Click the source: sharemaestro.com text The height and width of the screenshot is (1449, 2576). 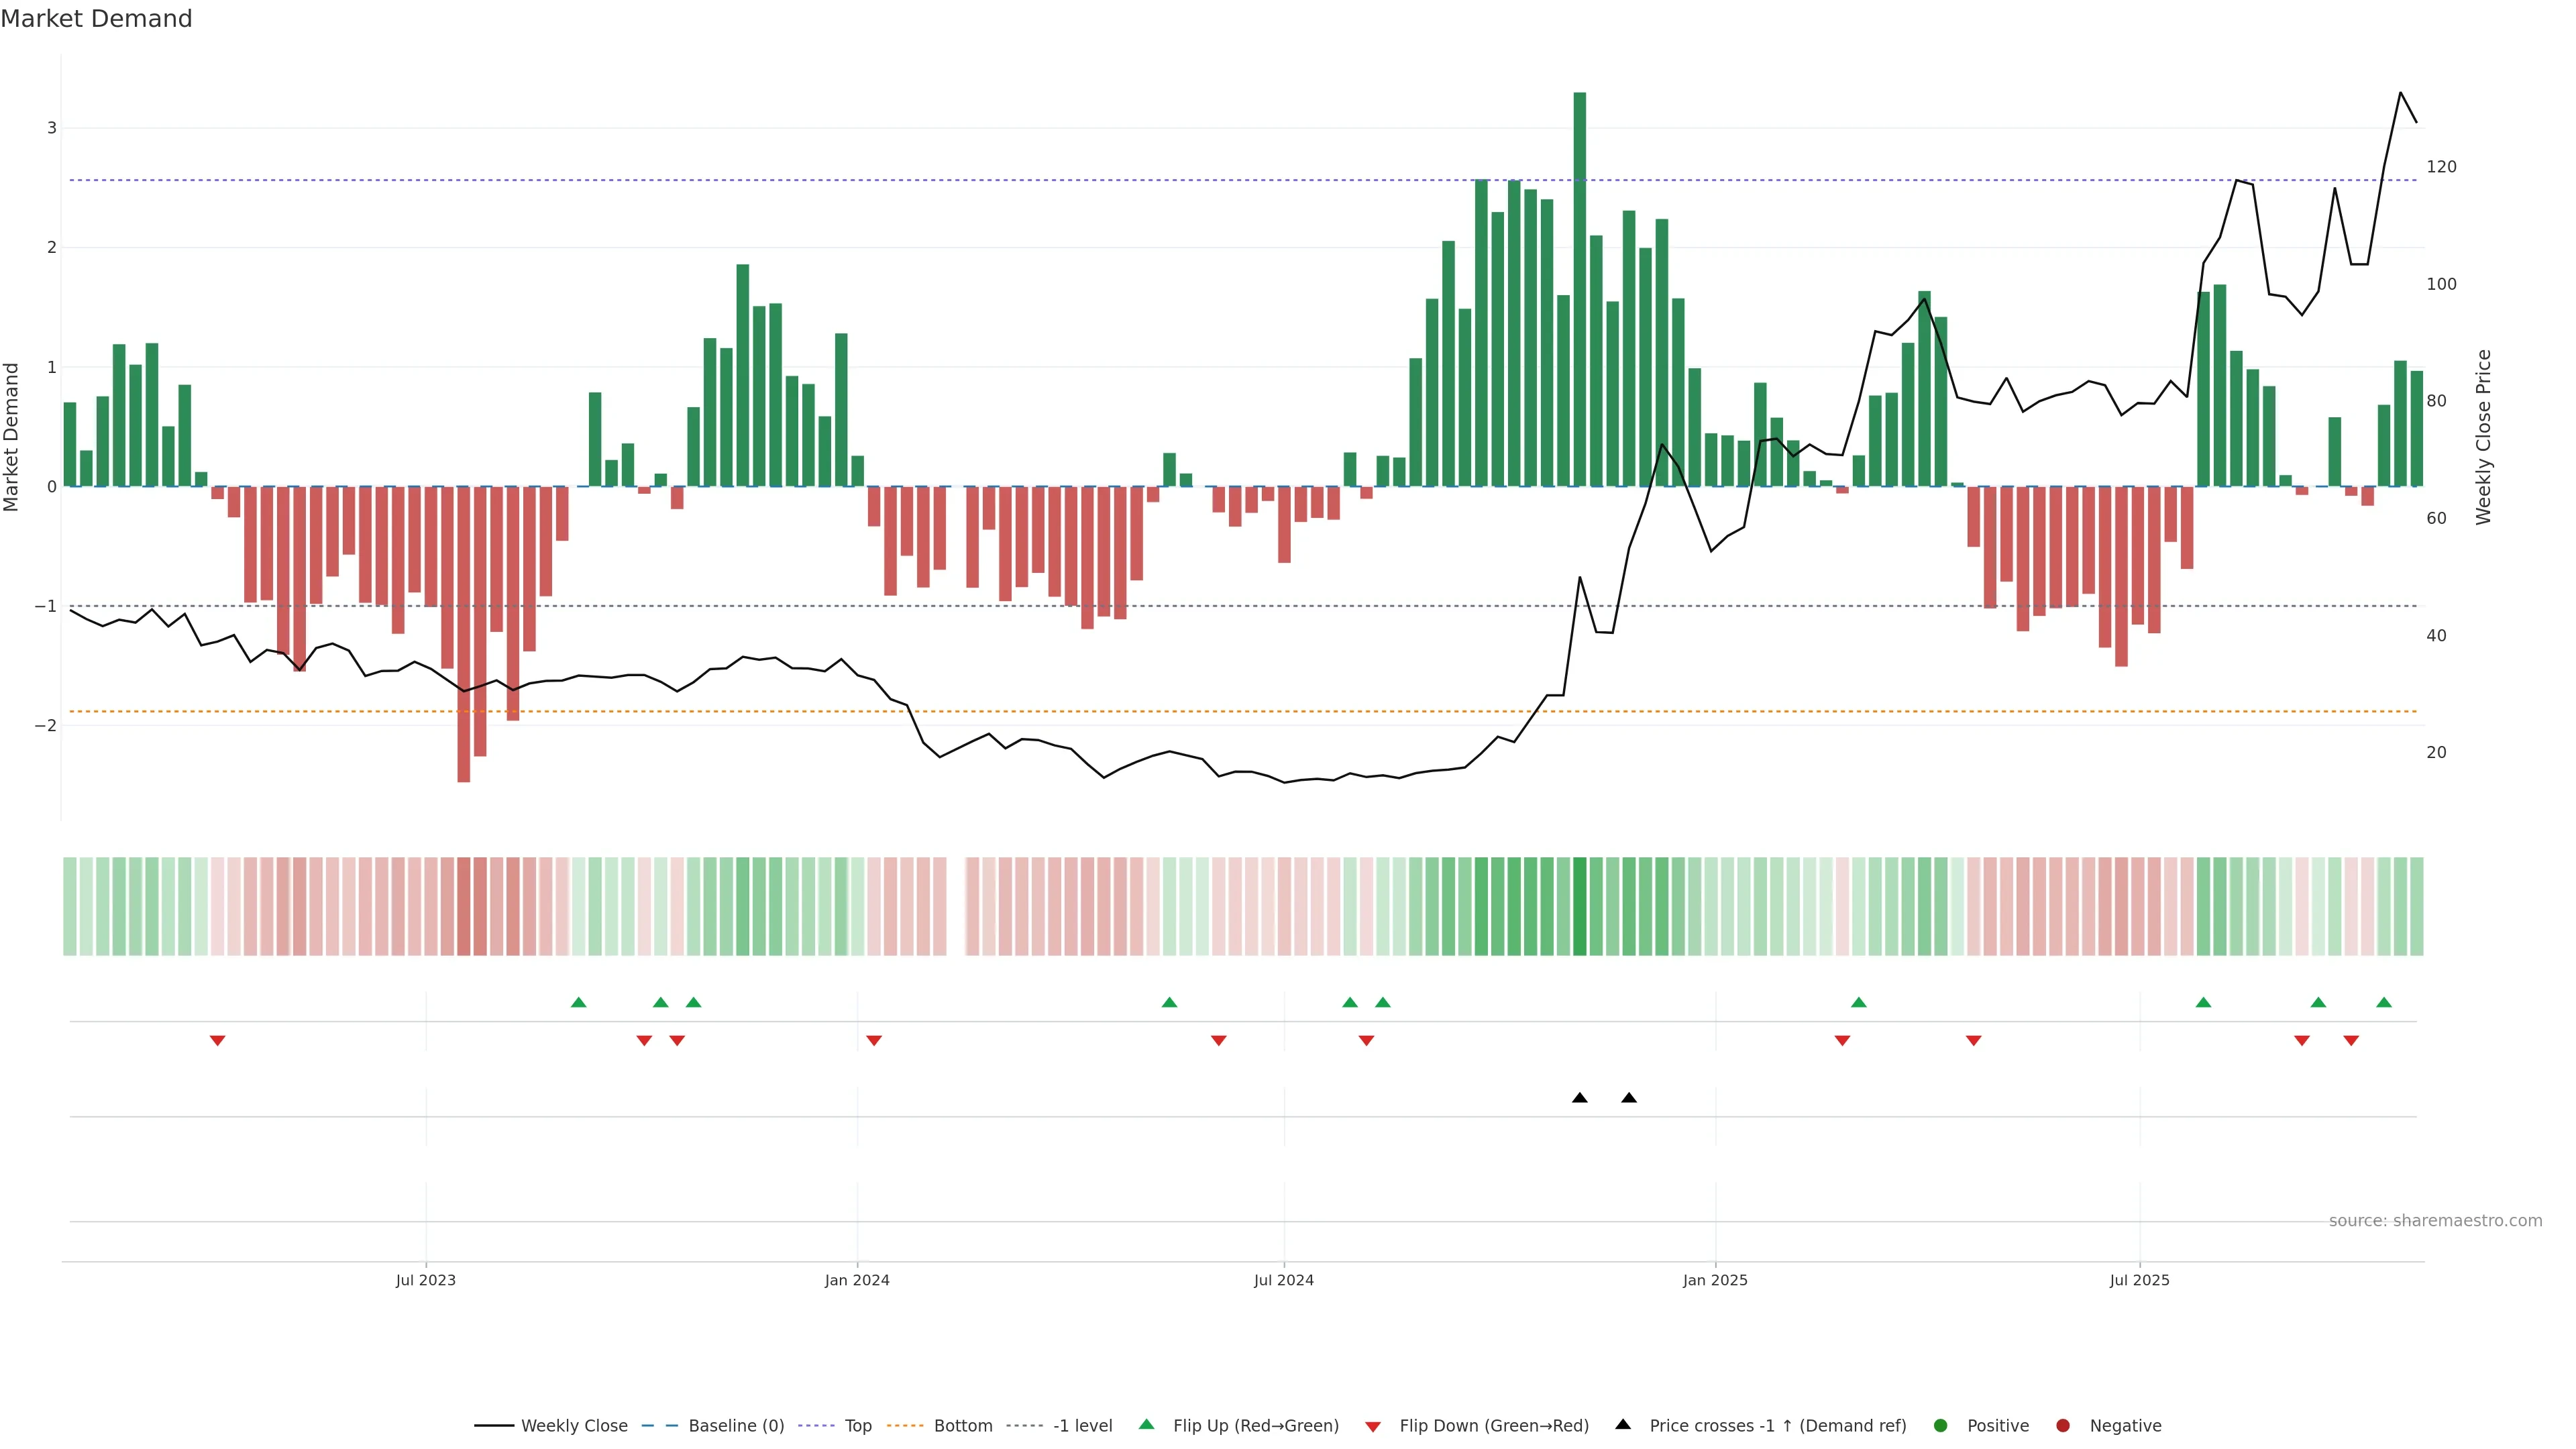coord(2435,1221)
